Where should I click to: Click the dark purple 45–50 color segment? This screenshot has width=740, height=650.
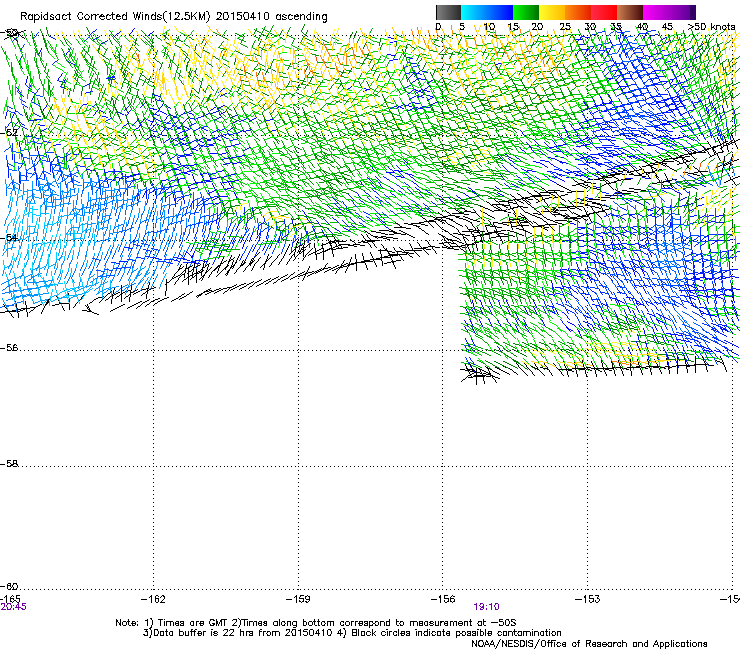682,12
